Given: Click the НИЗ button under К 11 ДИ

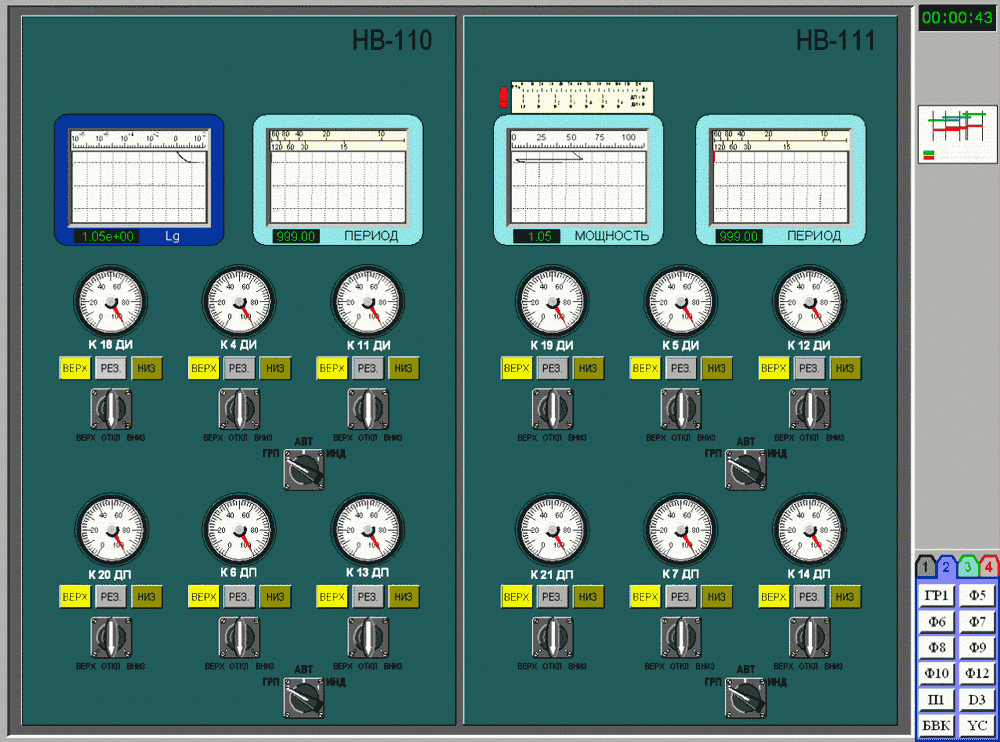Looking at the screenshot, I should (404, 368).
